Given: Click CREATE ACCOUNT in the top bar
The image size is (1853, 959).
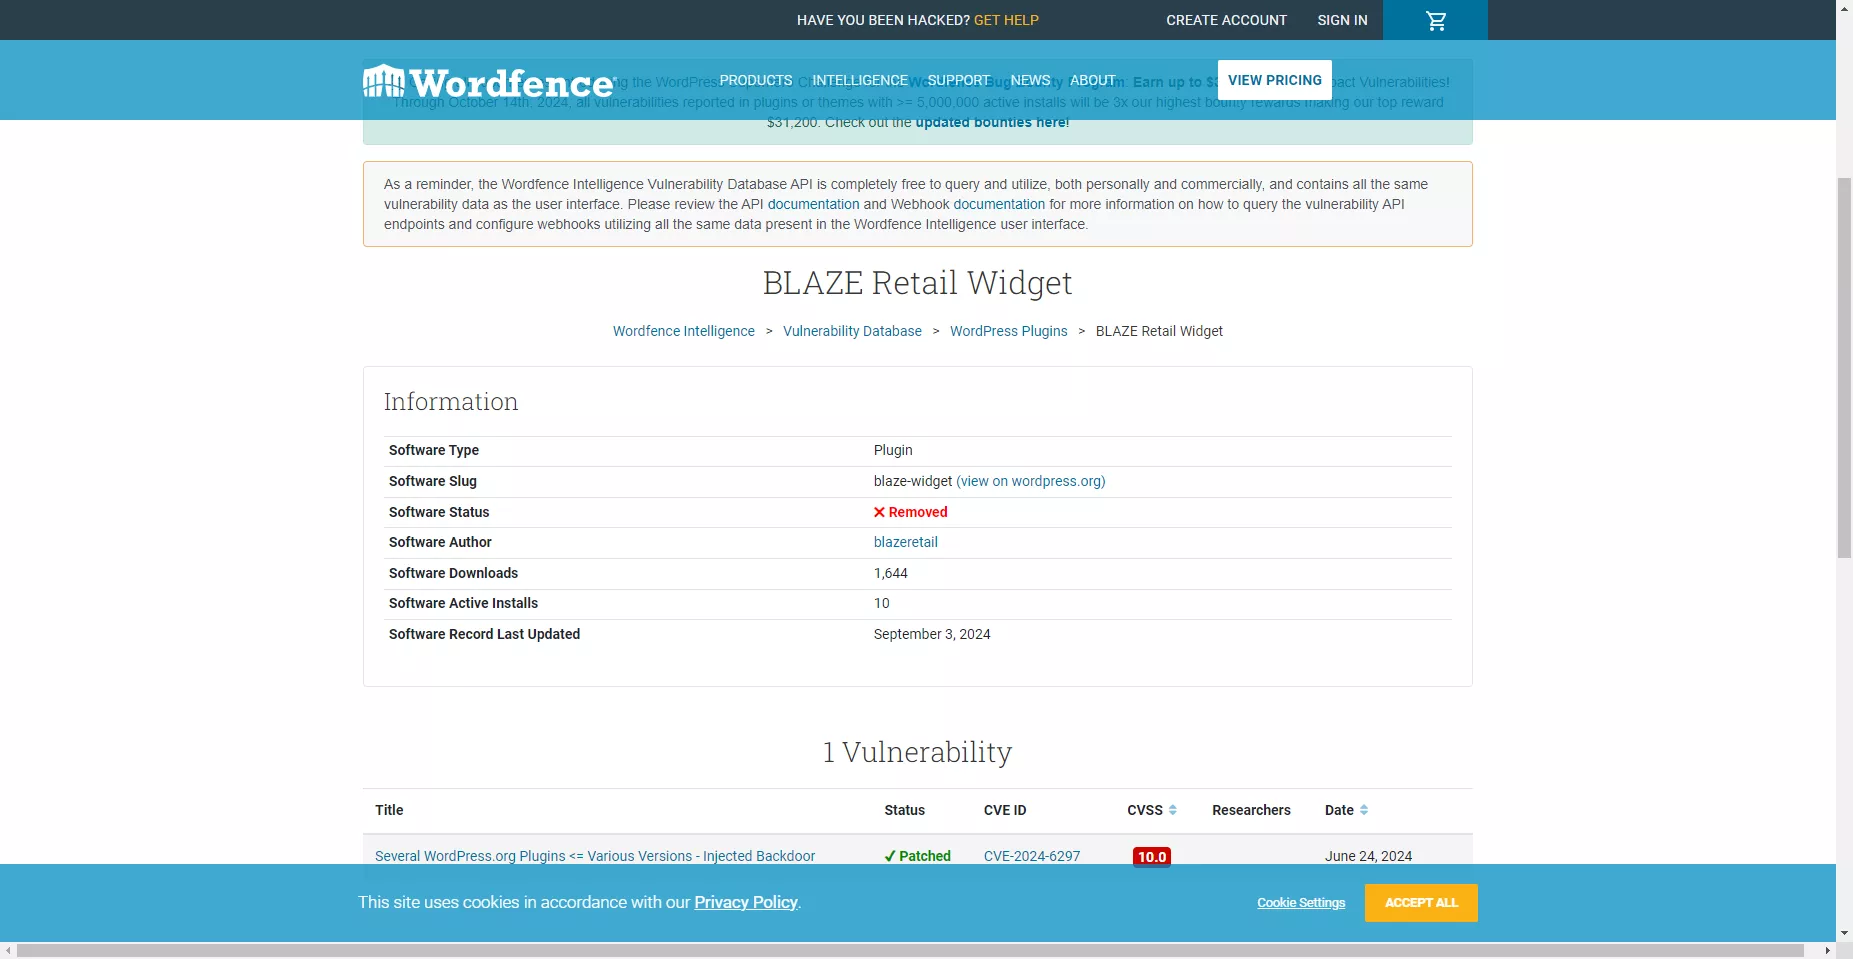Looking at the screenshot, I should coord(1226,20).
